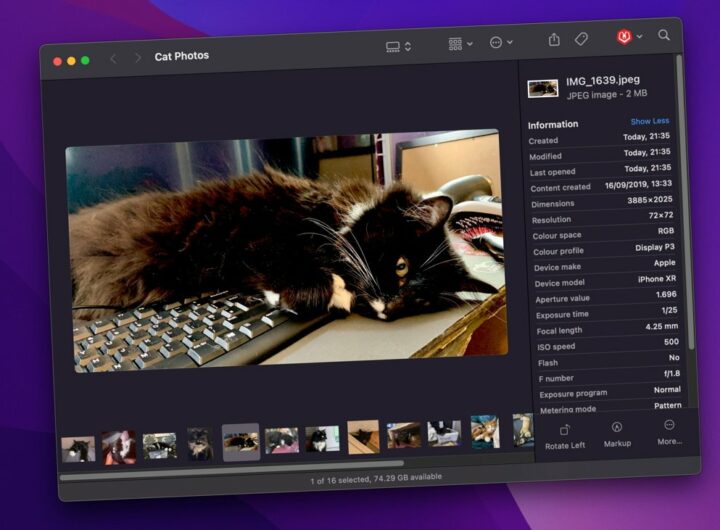
Task: Go forward with the right chevron arrow
Action: click(137, 58)
